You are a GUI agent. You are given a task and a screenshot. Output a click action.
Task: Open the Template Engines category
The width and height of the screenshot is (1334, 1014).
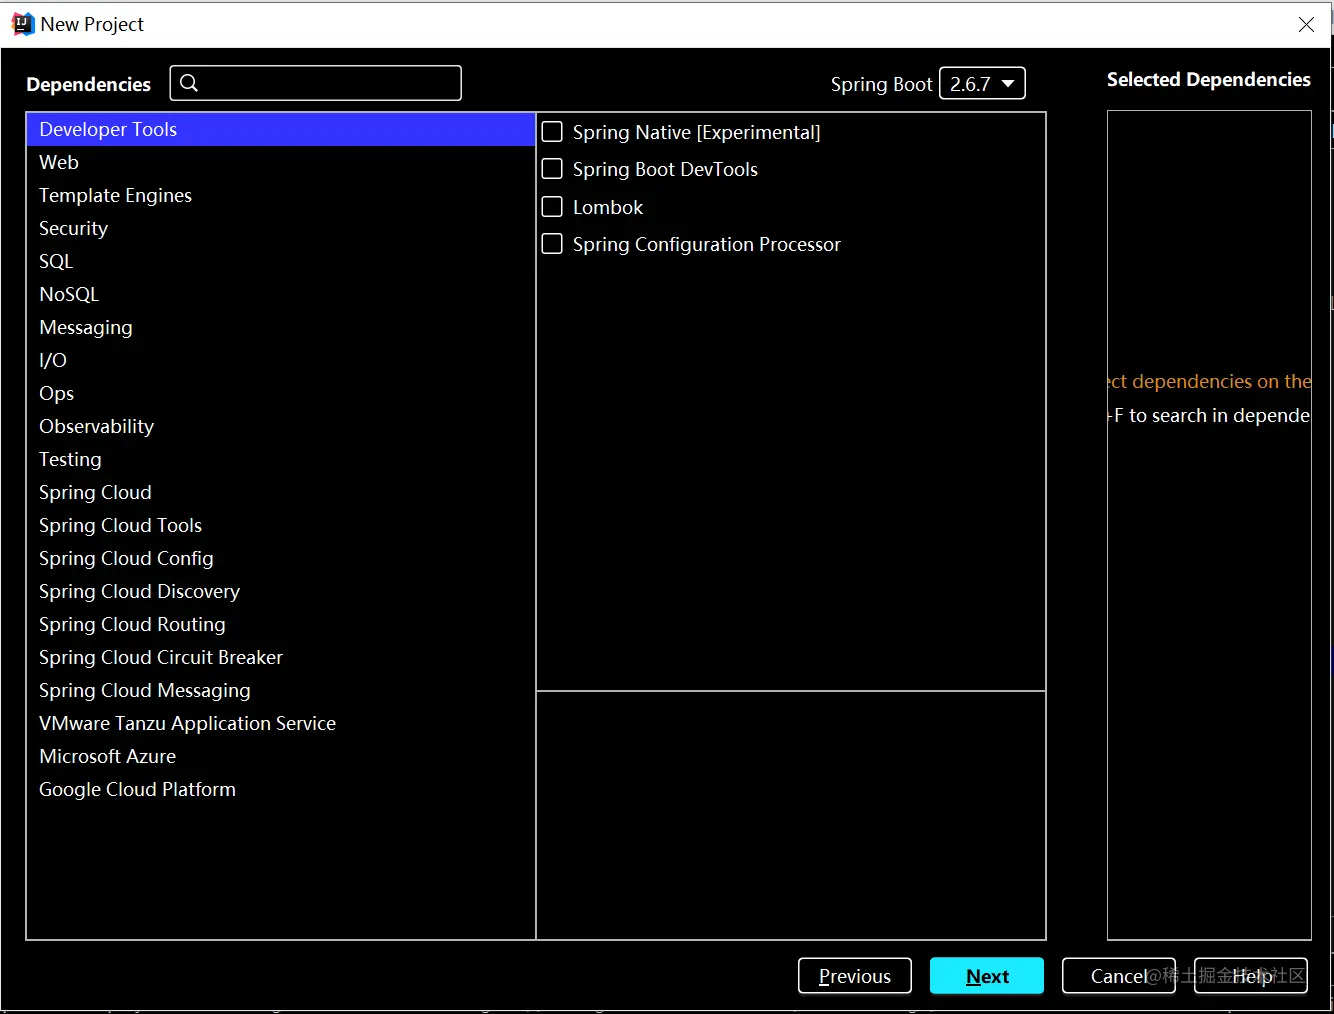click(x=281, y=195)
